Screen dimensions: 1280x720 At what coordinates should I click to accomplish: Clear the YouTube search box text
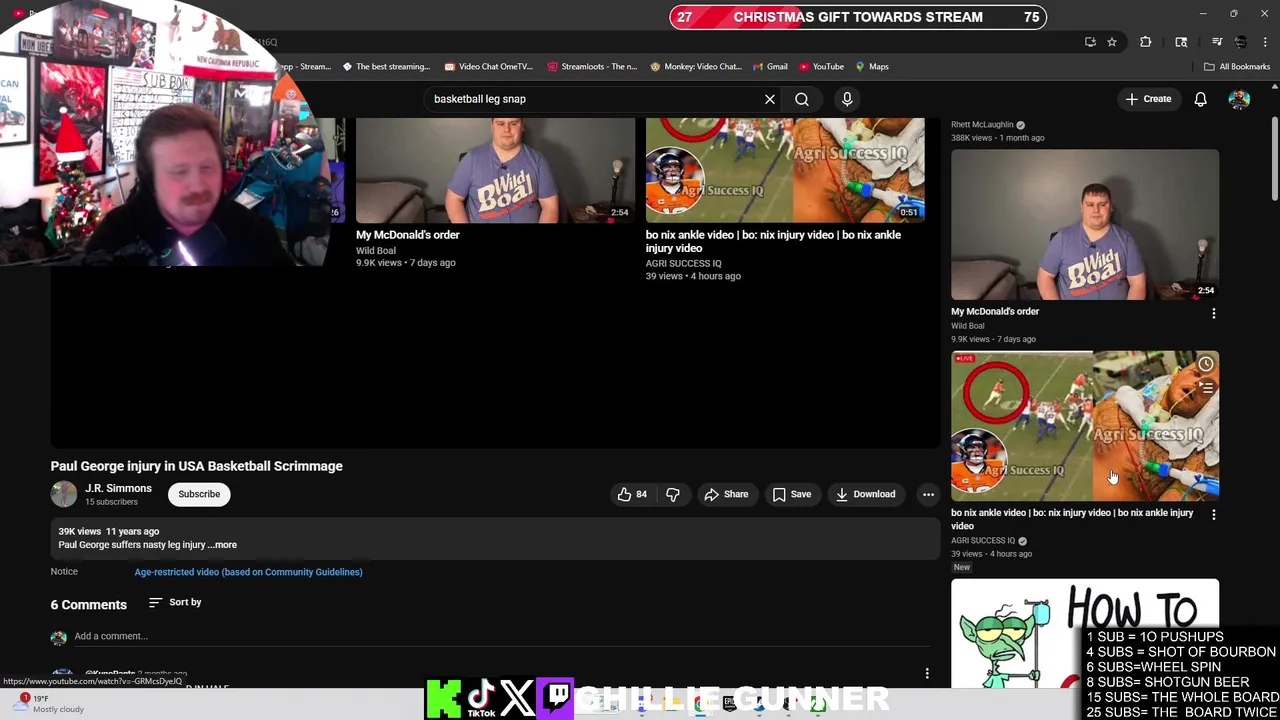(770, 99)
